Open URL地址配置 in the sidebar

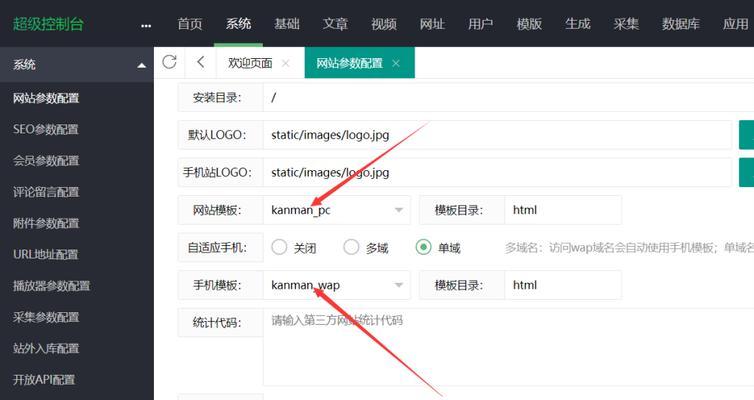click(x=46, y=254)
